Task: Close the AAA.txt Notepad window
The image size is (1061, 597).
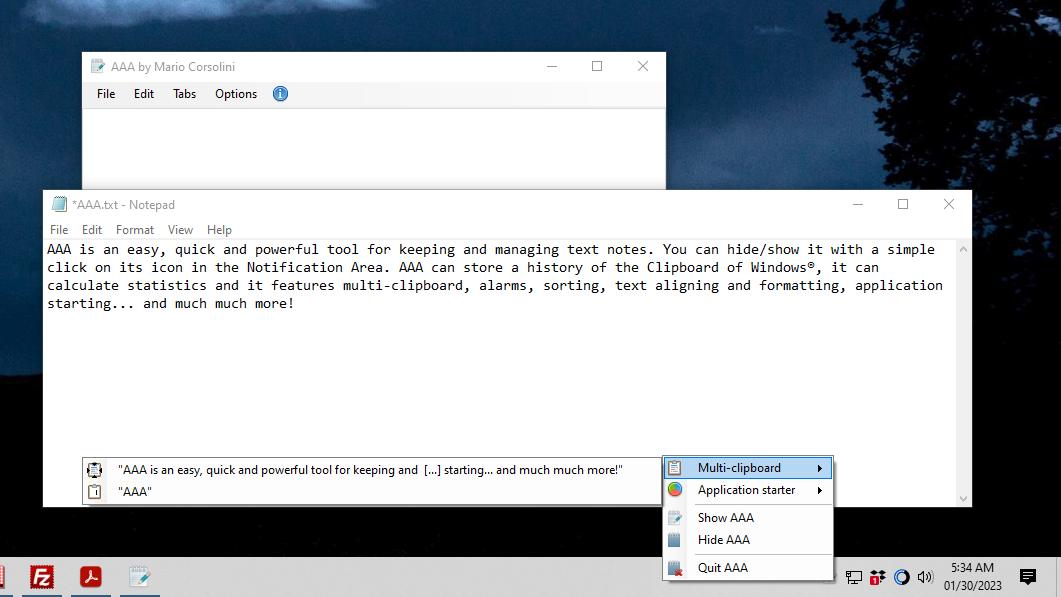Action: (949, 204)
